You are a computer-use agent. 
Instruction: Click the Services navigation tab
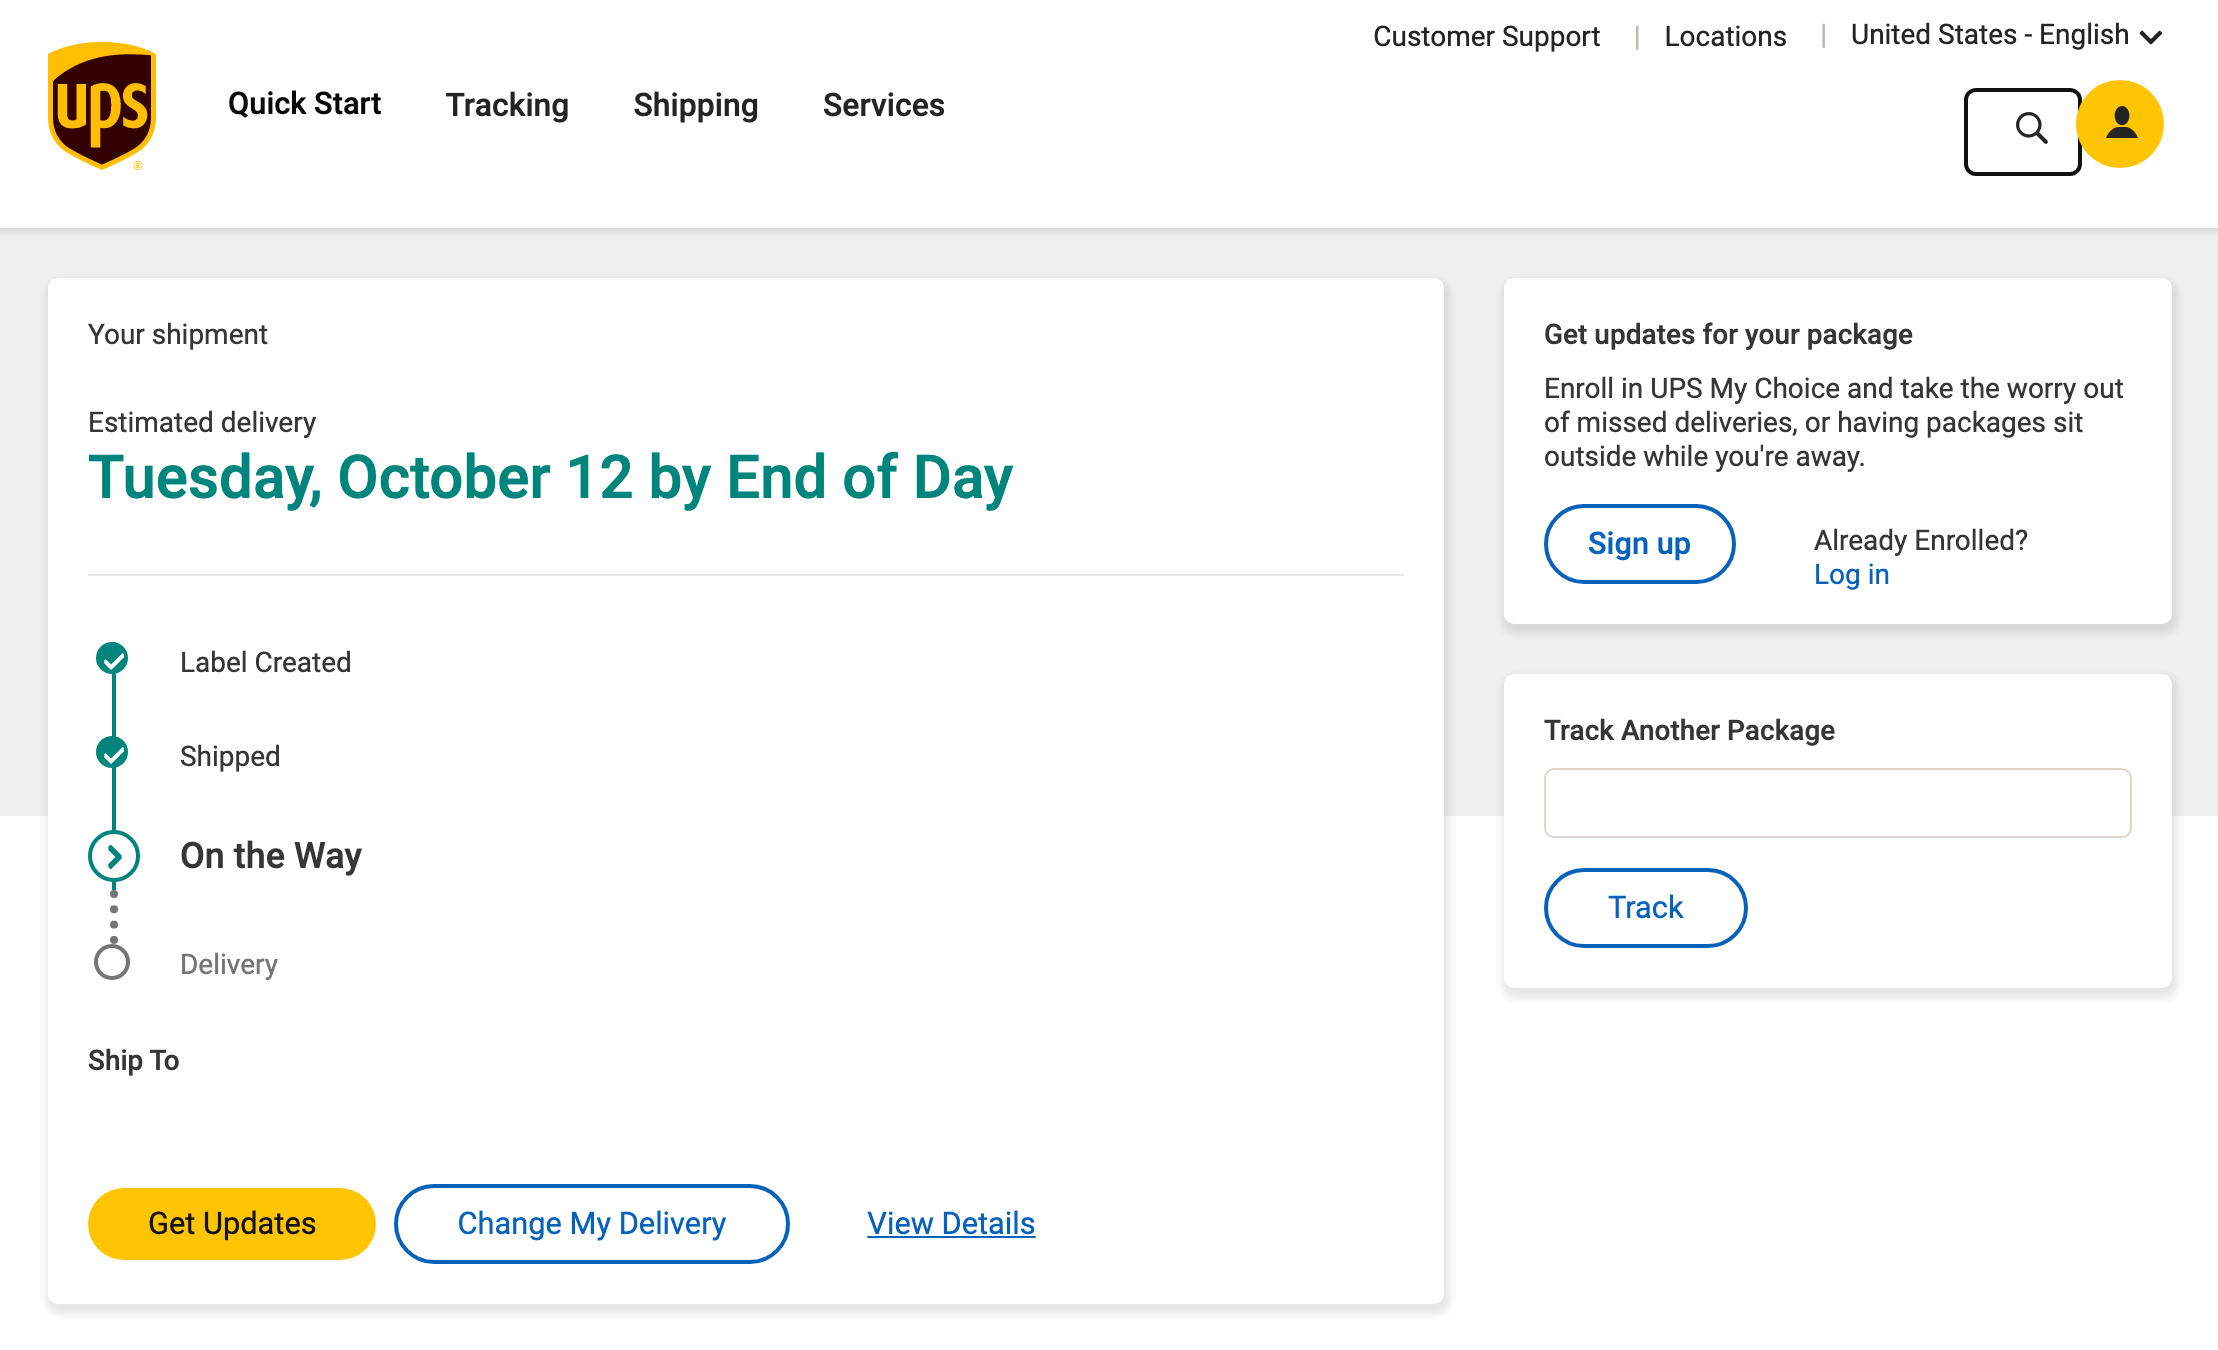tap(882, 105)
